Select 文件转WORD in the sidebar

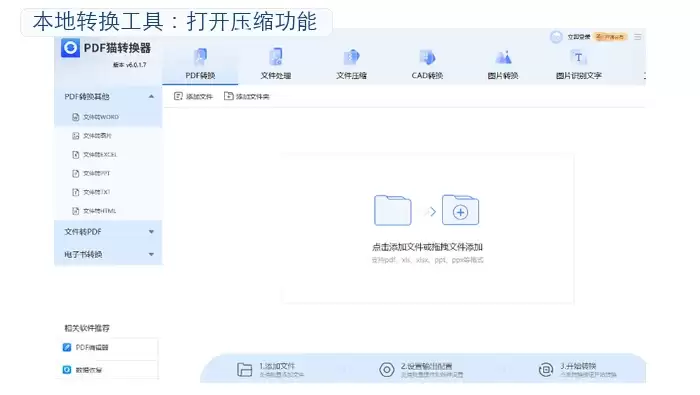tap(108, 117)
